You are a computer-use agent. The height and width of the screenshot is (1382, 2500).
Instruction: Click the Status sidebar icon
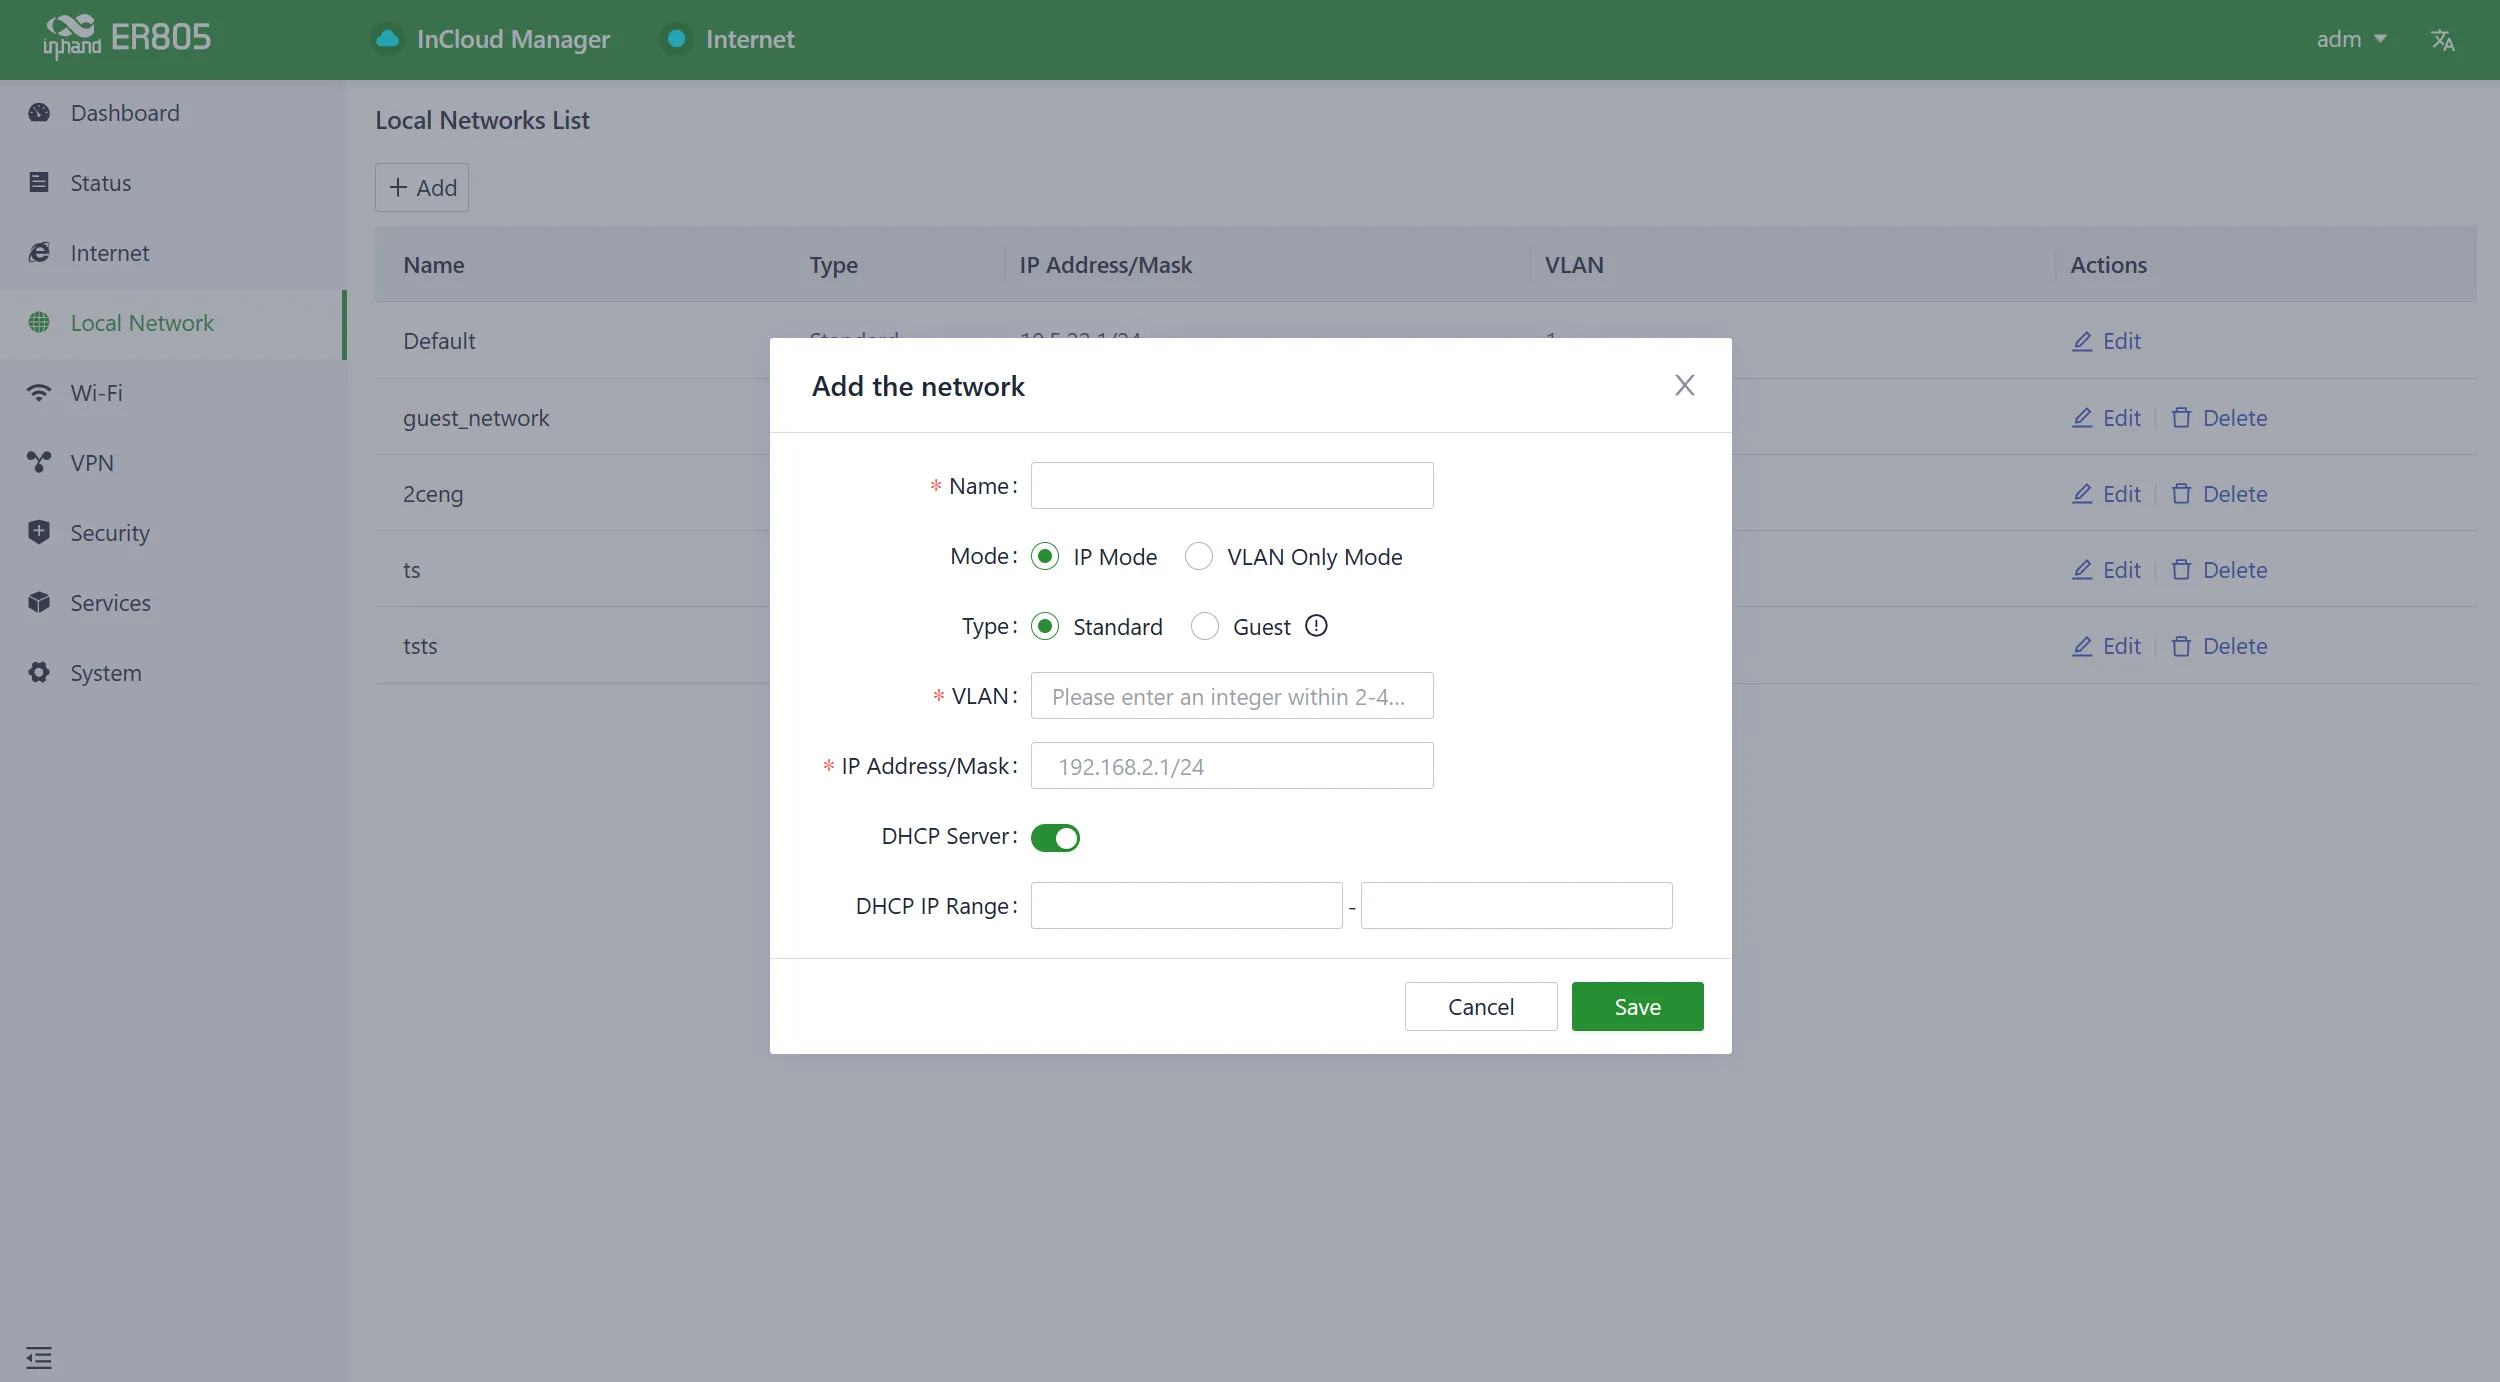click(39, 183)
